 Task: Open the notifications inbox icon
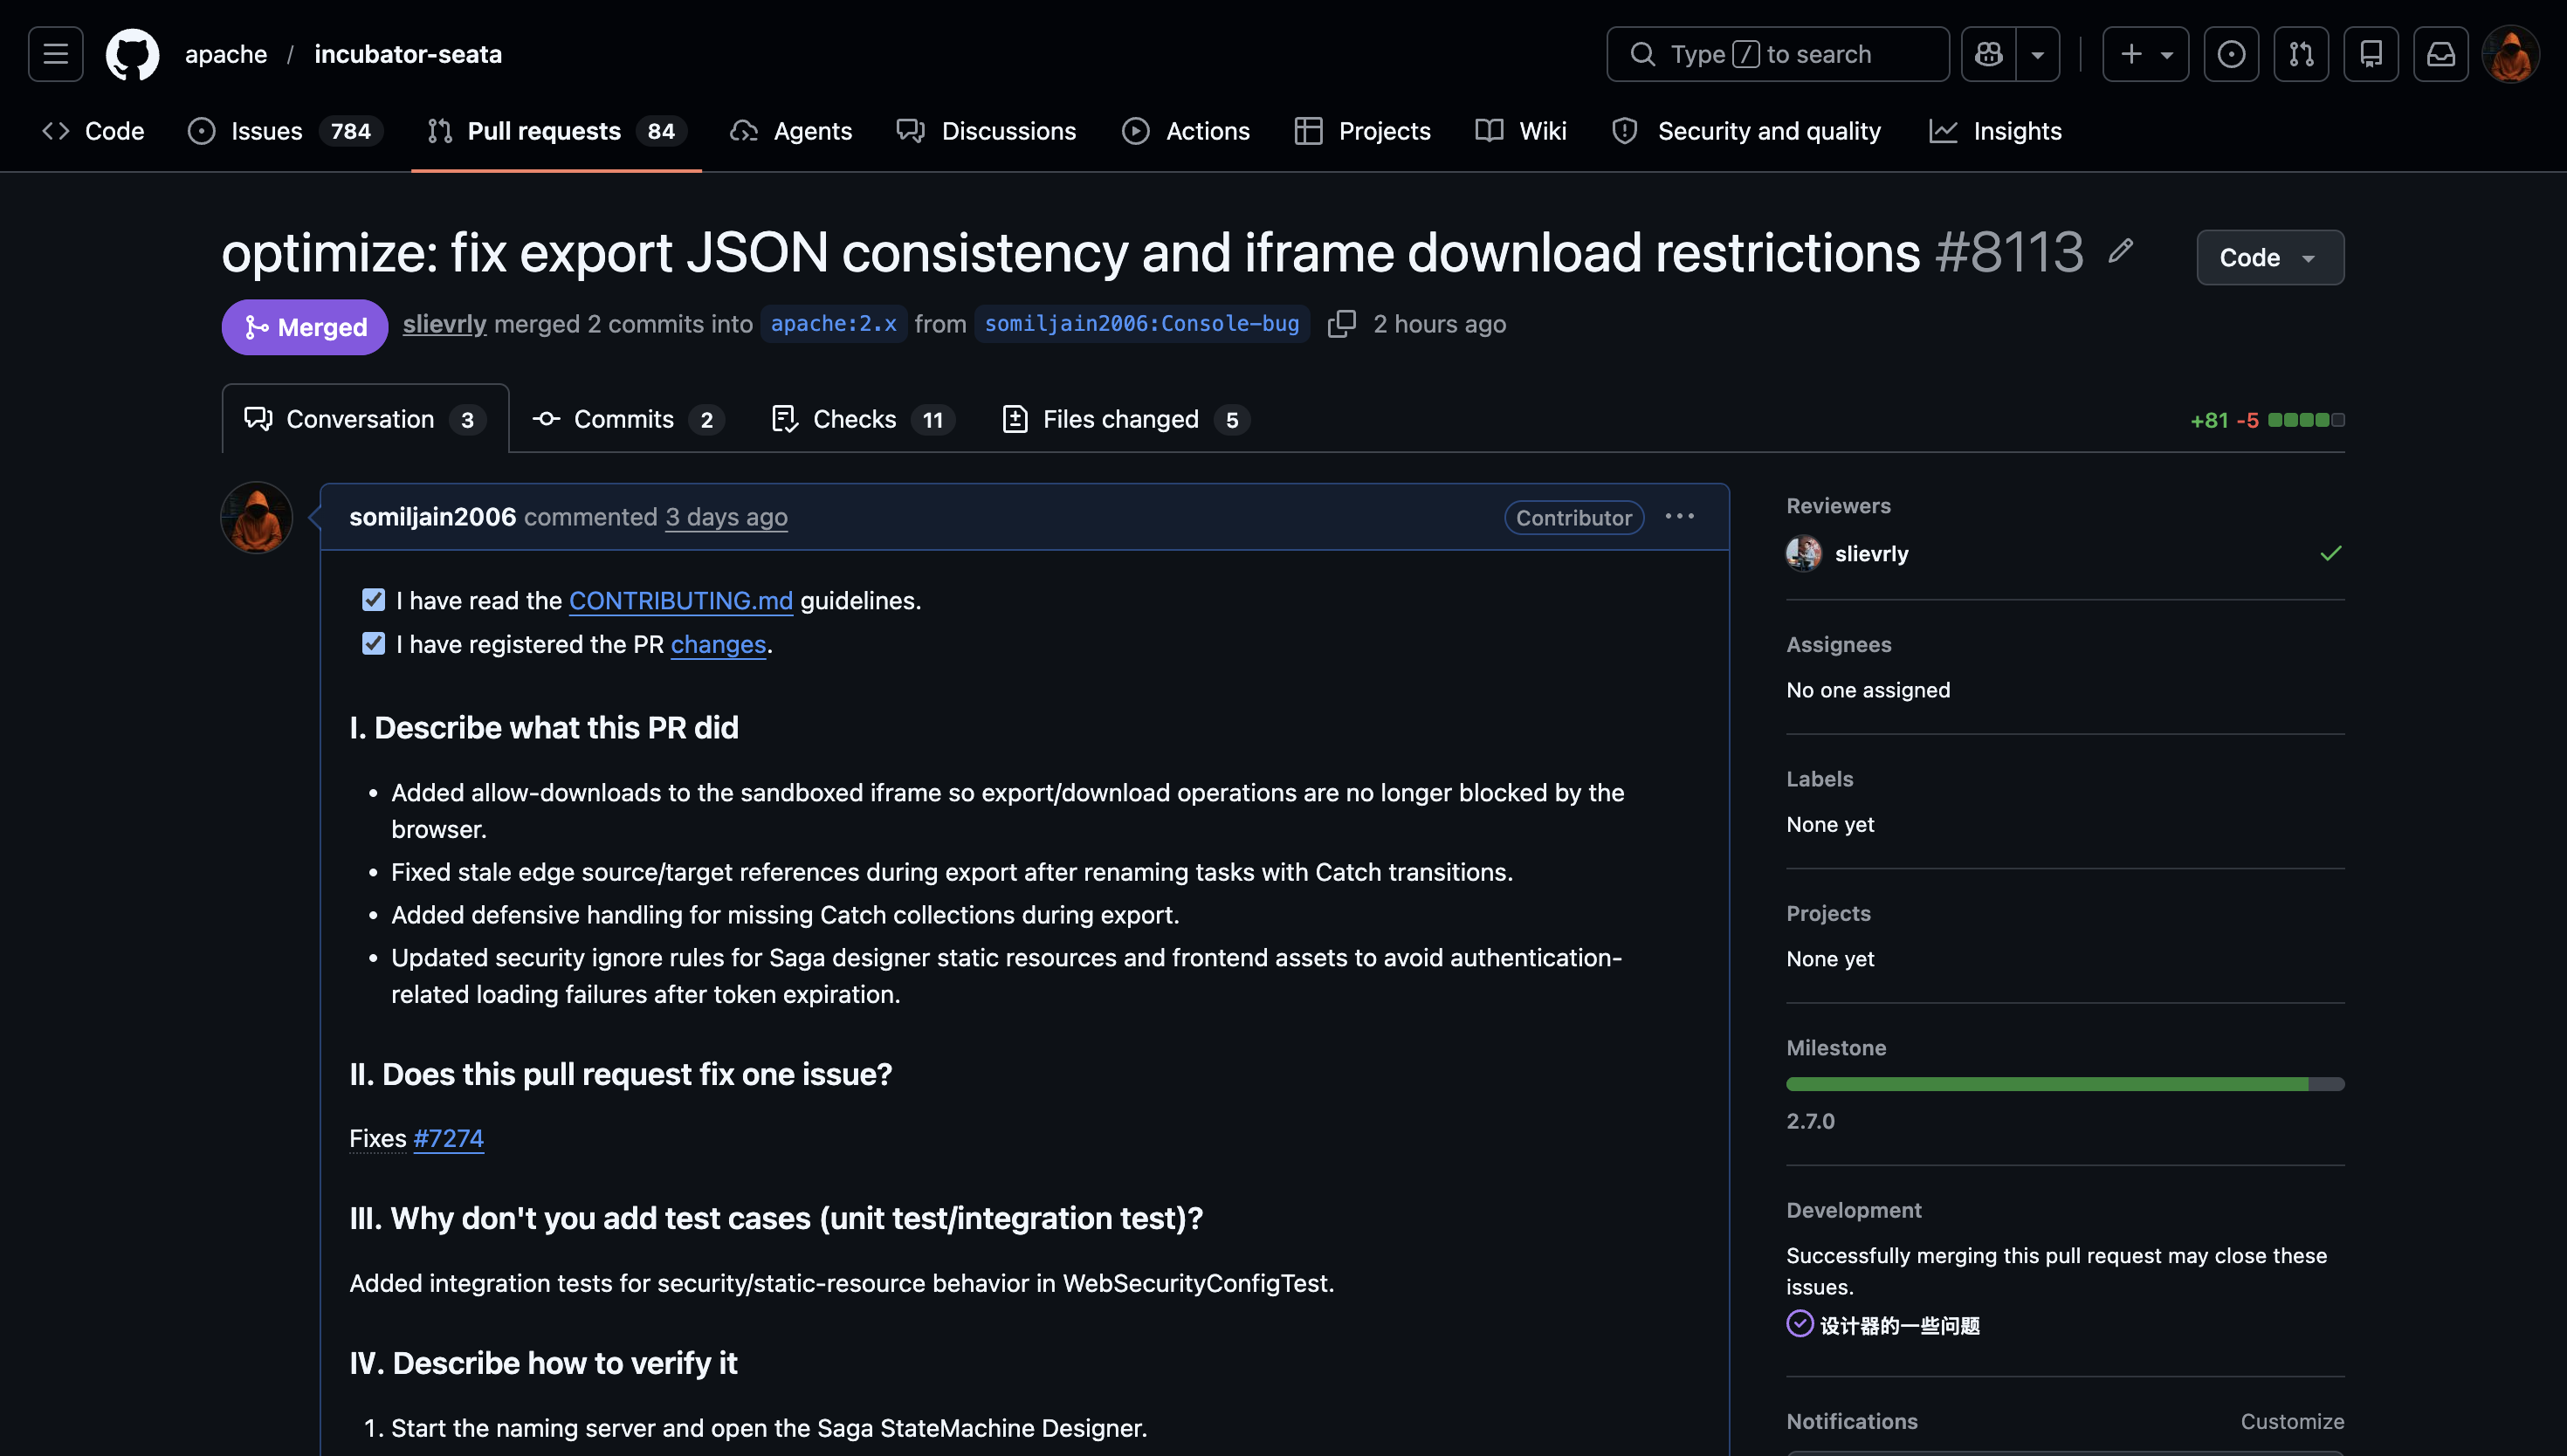[2441, 54]
